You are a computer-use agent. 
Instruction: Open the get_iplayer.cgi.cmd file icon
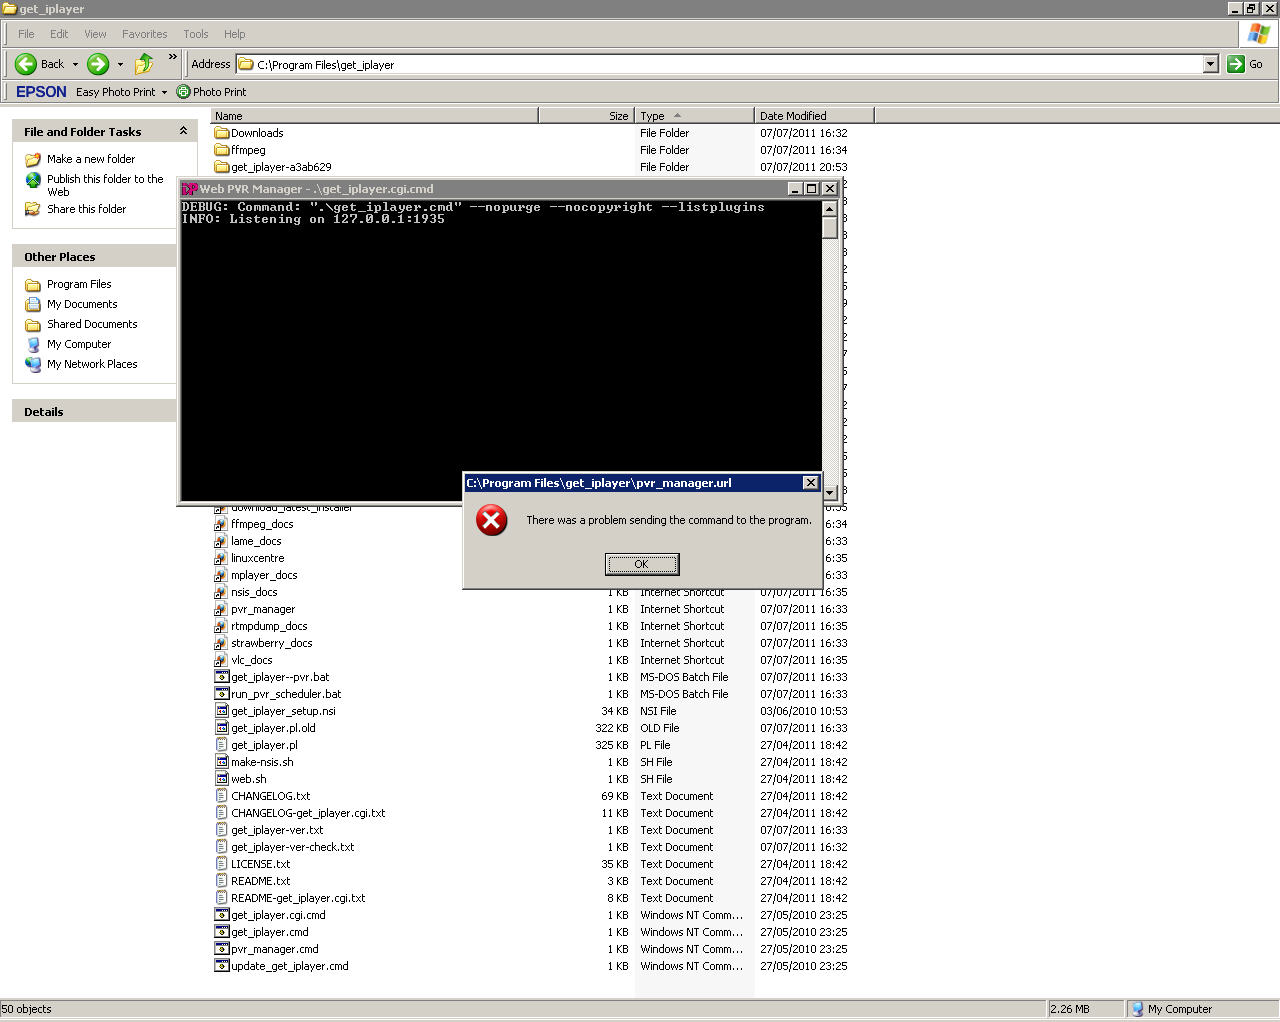tap(222, 915)
